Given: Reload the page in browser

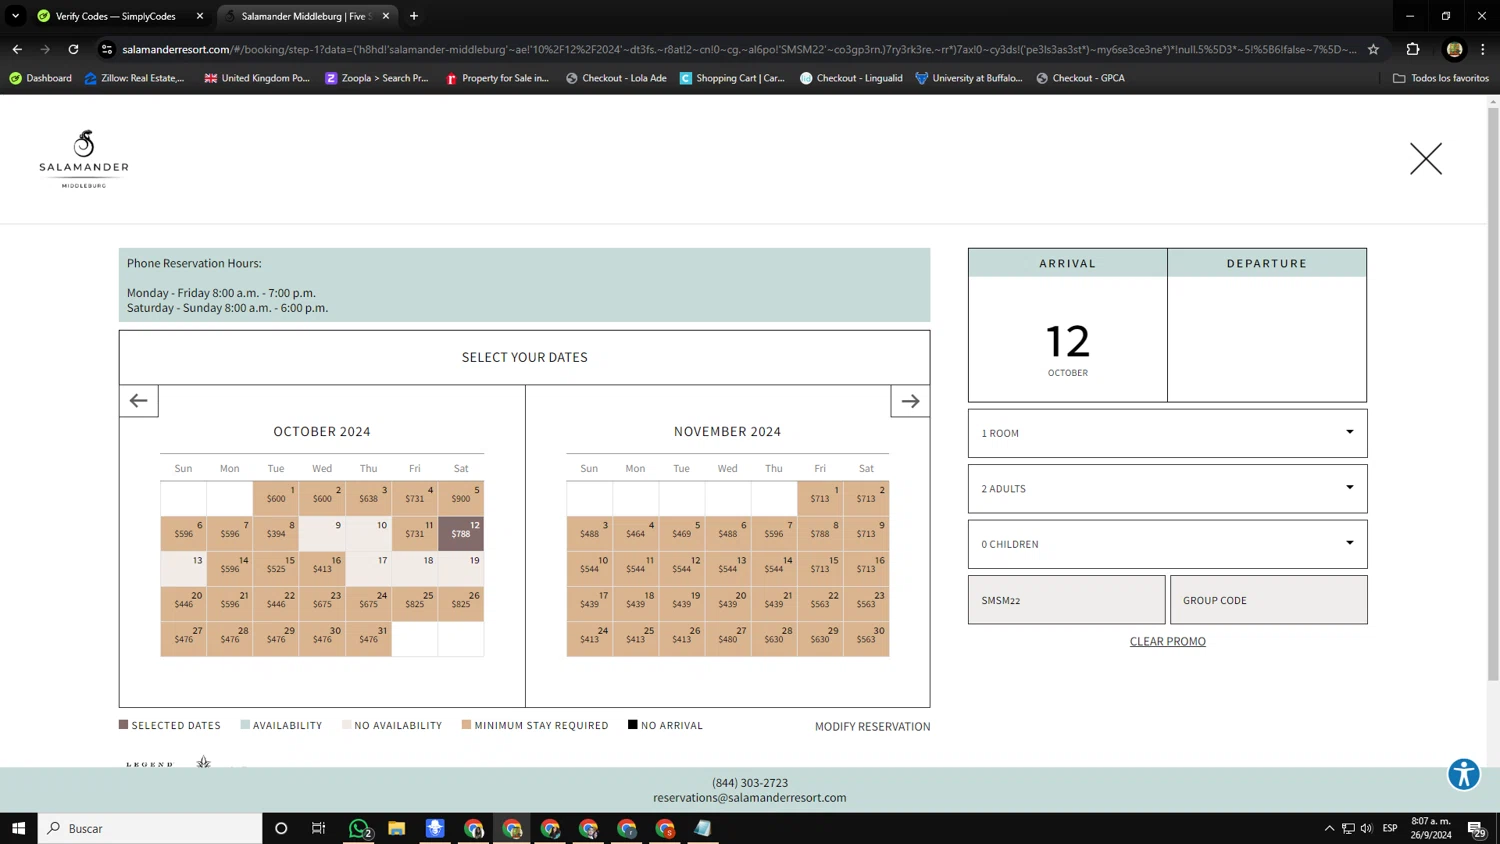Looking at the screenshot, I should 73,49.
